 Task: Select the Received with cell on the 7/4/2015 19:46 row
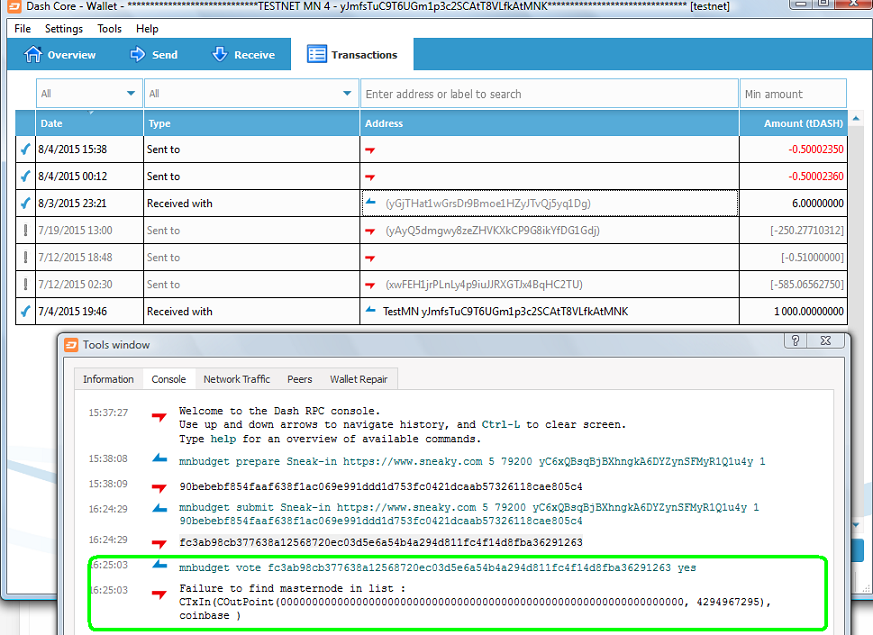pyautogui.click(x=251, y=311)
